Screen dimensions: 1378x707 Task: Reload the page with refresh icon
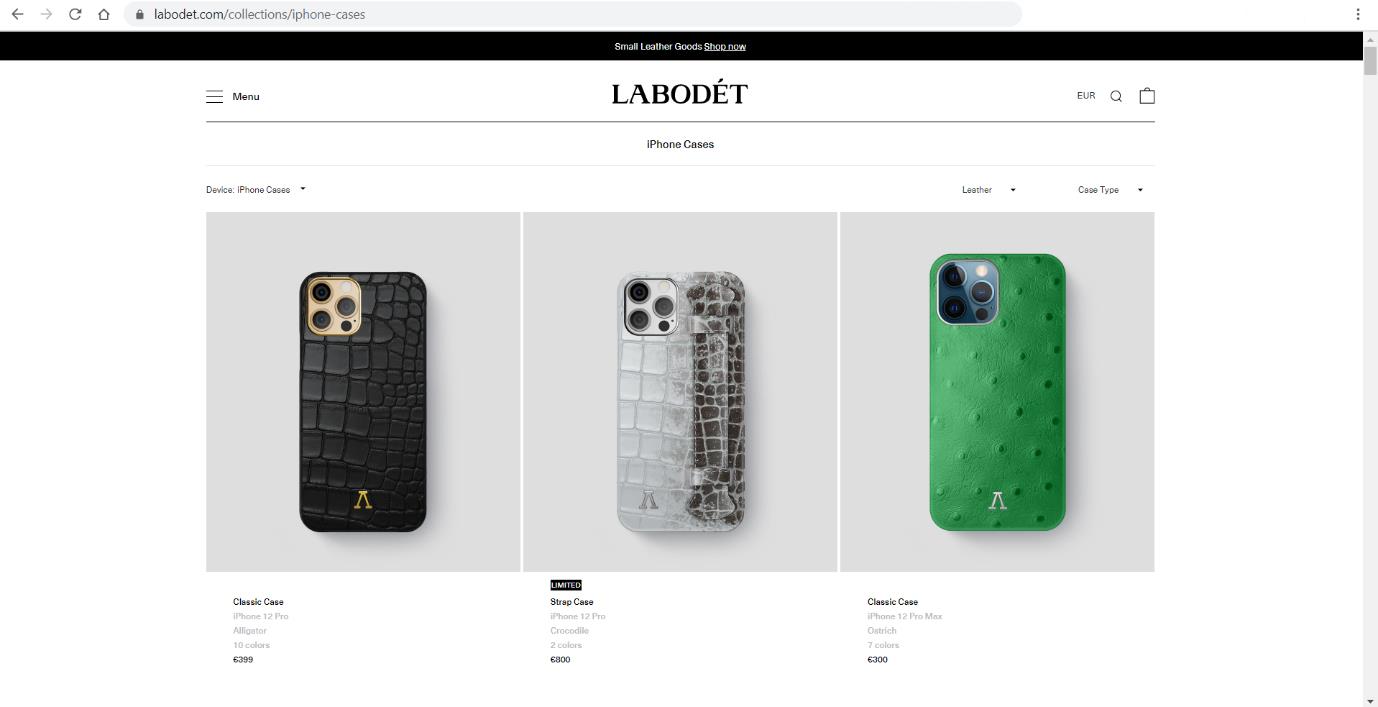75,14
